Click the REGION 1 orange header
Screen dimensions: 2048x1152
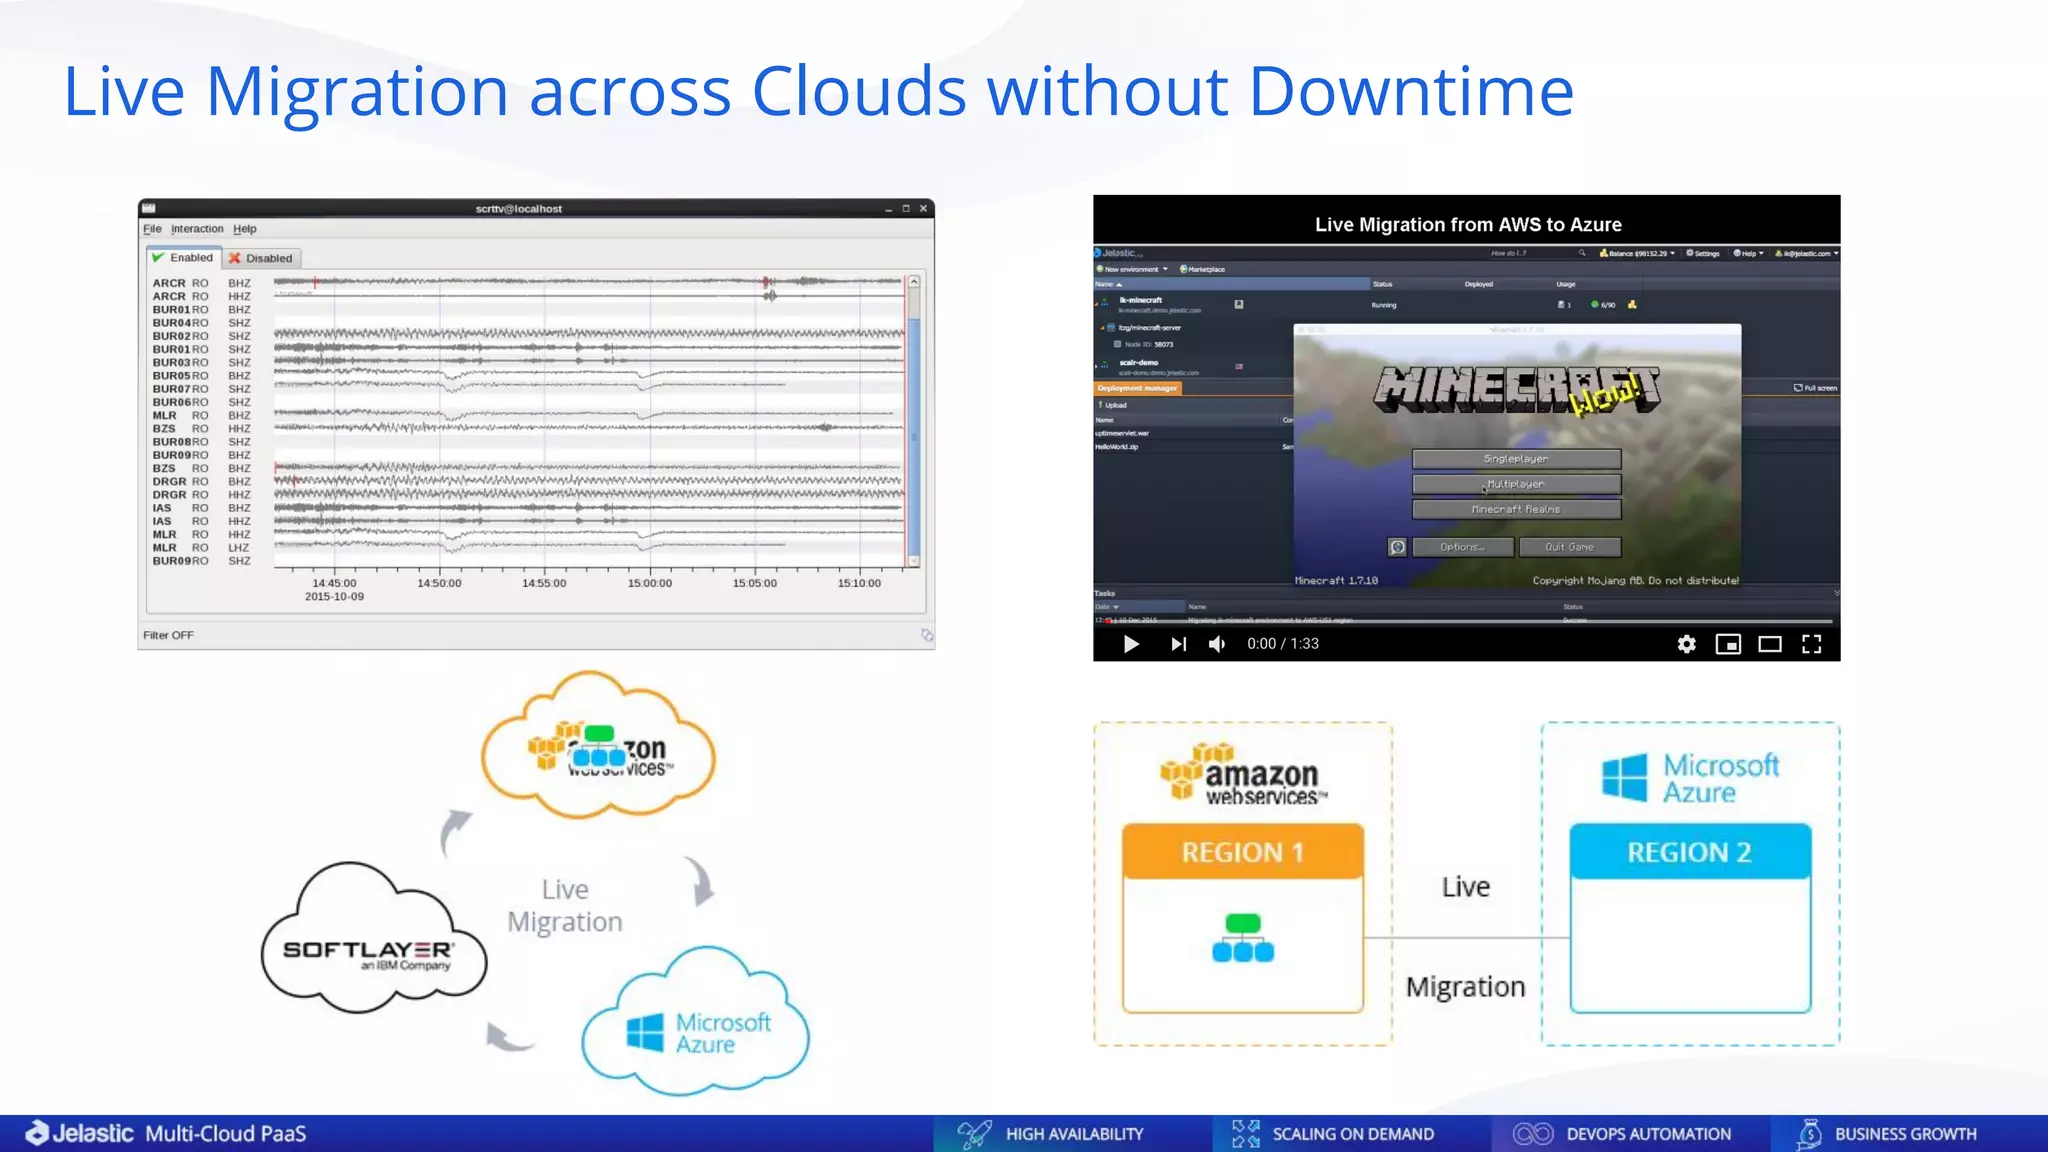1243,852
